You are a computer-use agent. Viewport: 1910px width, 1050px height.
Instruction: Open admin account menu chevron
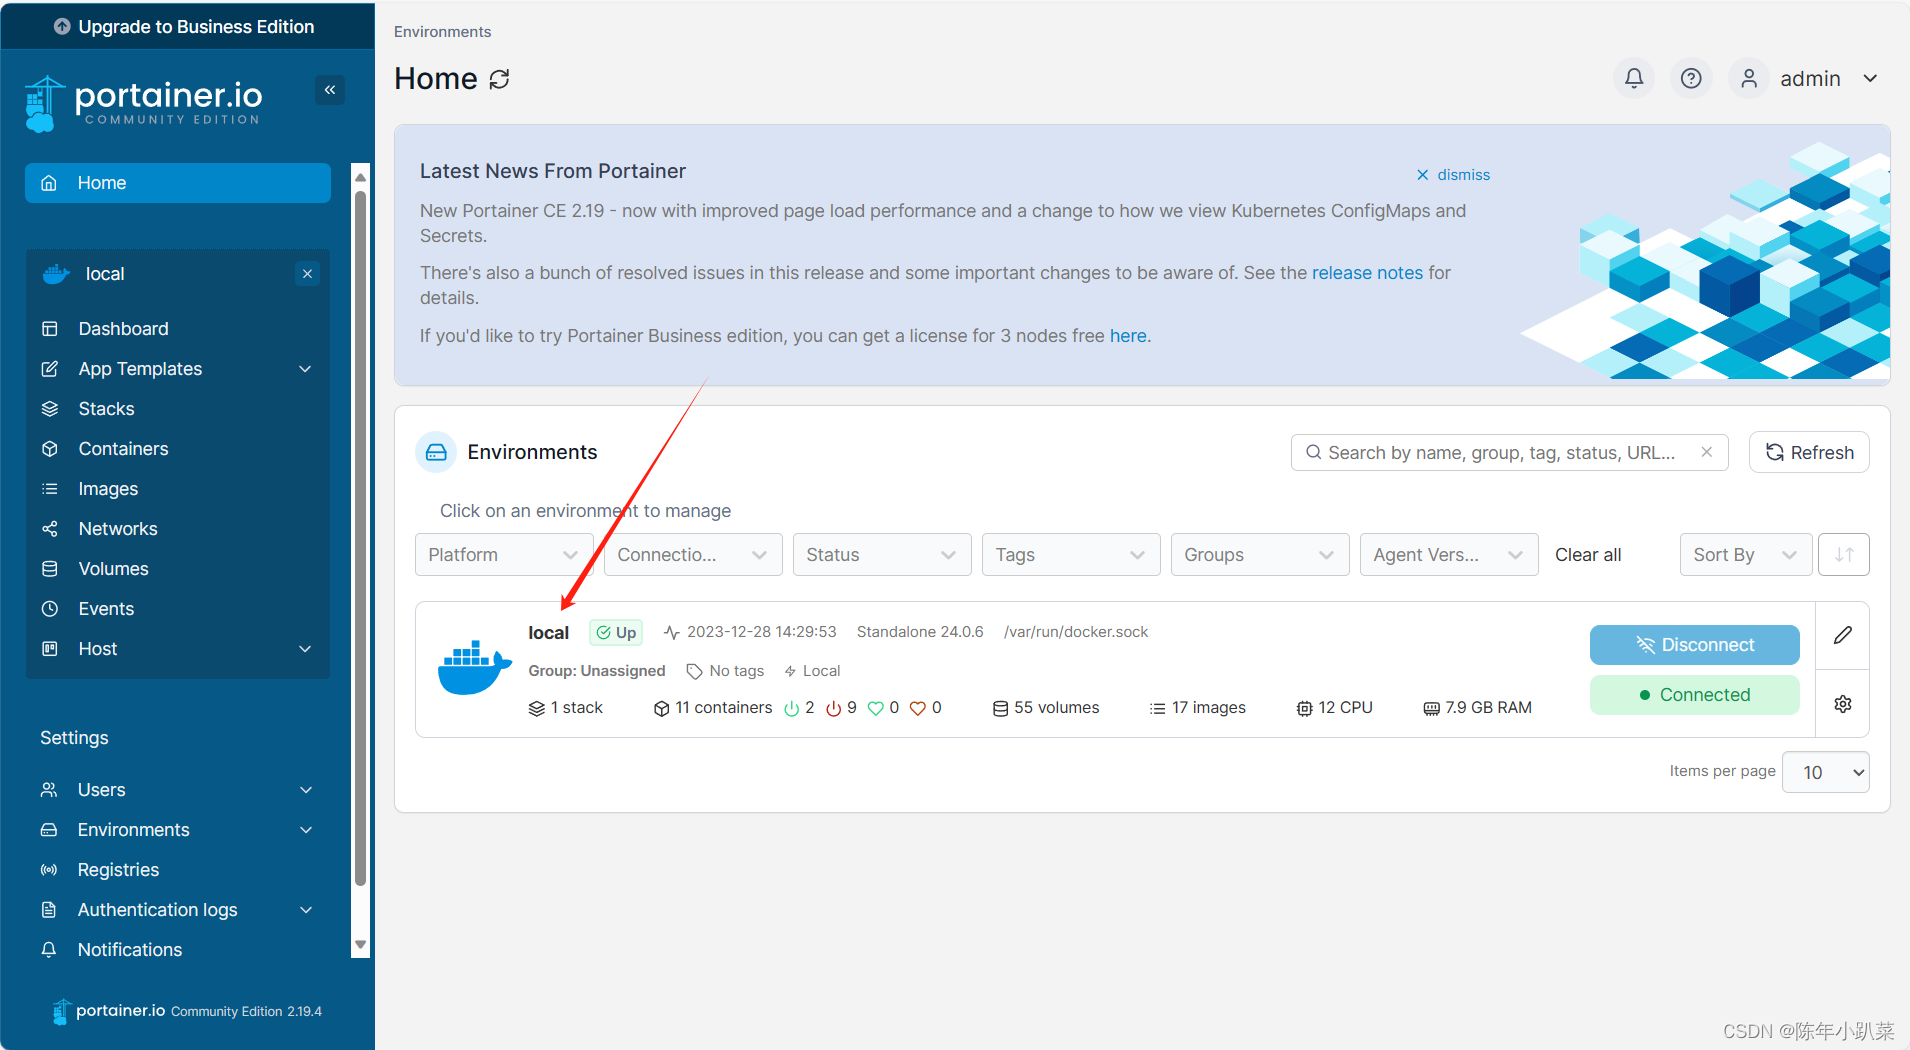(x=1870, y=78)
